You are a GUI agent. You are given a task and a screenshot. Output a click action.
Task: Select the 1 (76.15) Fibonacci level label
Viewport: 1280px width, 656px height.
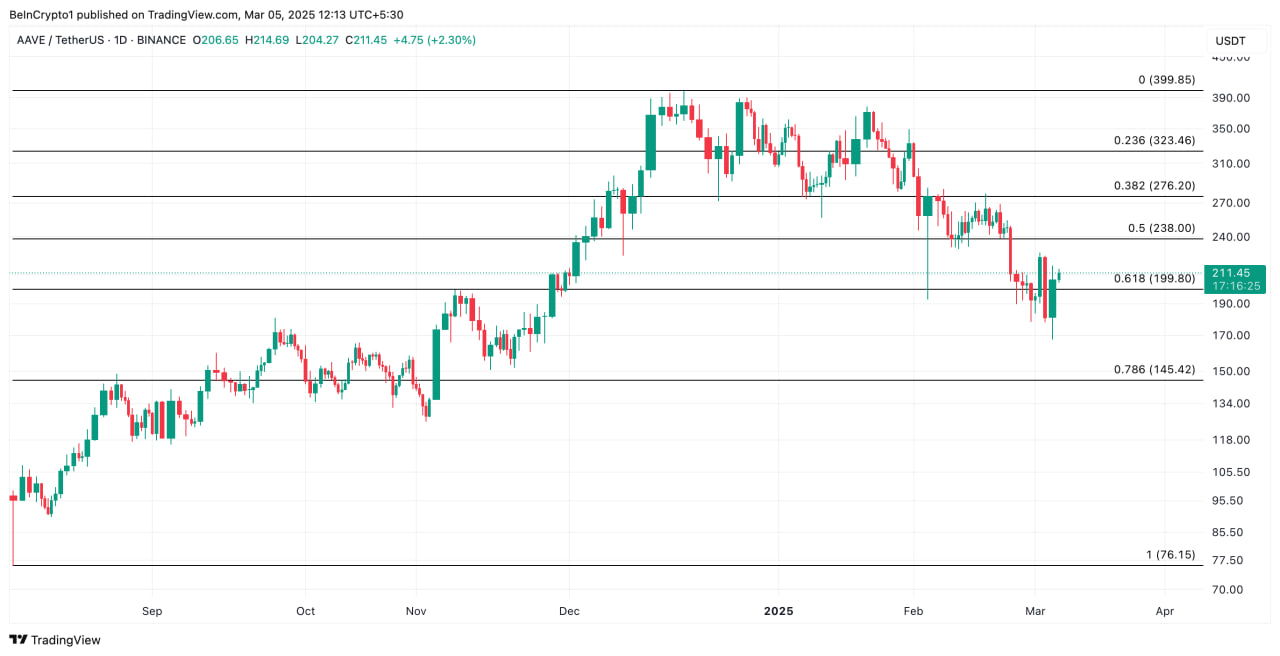pyautogui.click(x=1170, y=555)
